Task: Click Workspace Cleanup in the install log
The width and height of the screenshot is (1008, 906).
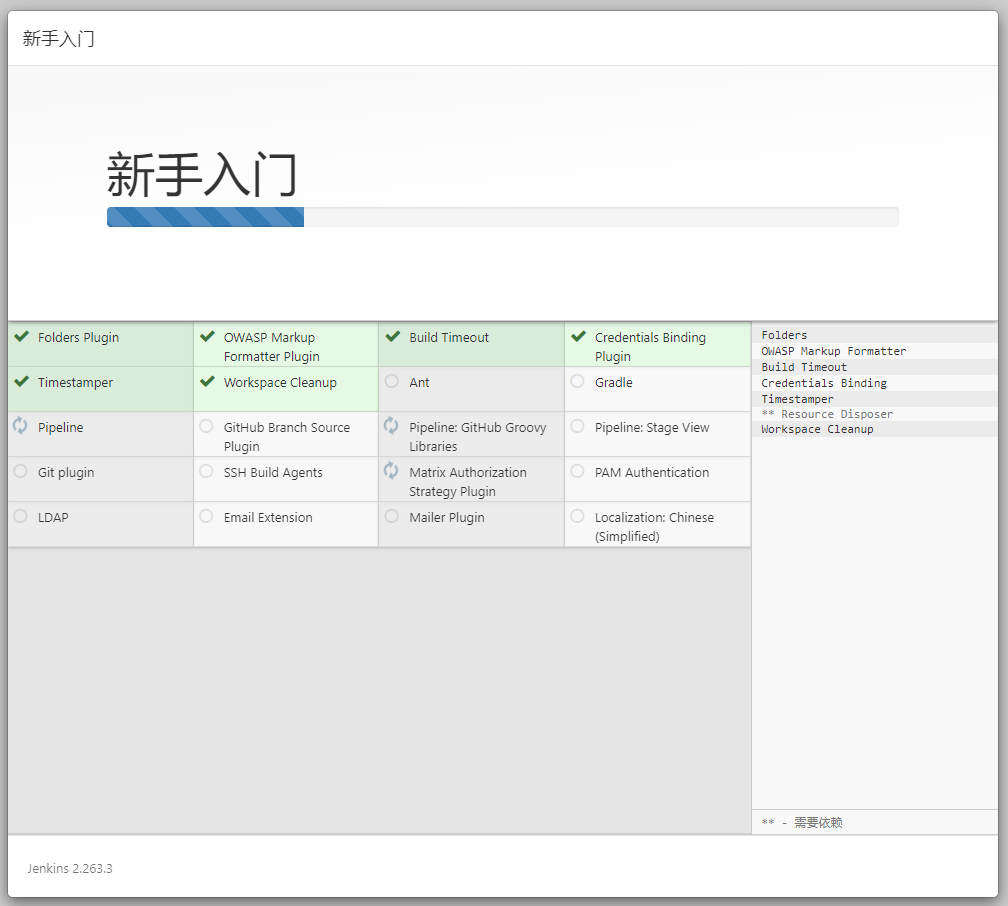Action: [817, 430]
